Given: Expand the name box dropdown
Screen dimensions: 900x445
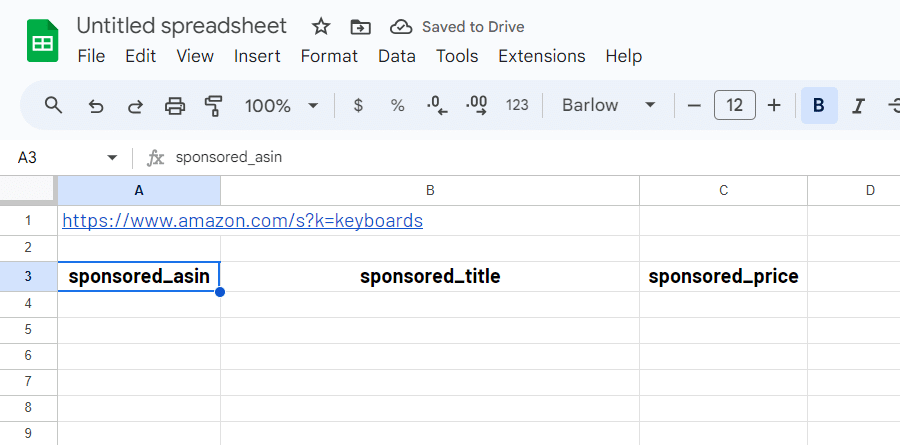Looking at the screenshot, I should coord(112,158).
